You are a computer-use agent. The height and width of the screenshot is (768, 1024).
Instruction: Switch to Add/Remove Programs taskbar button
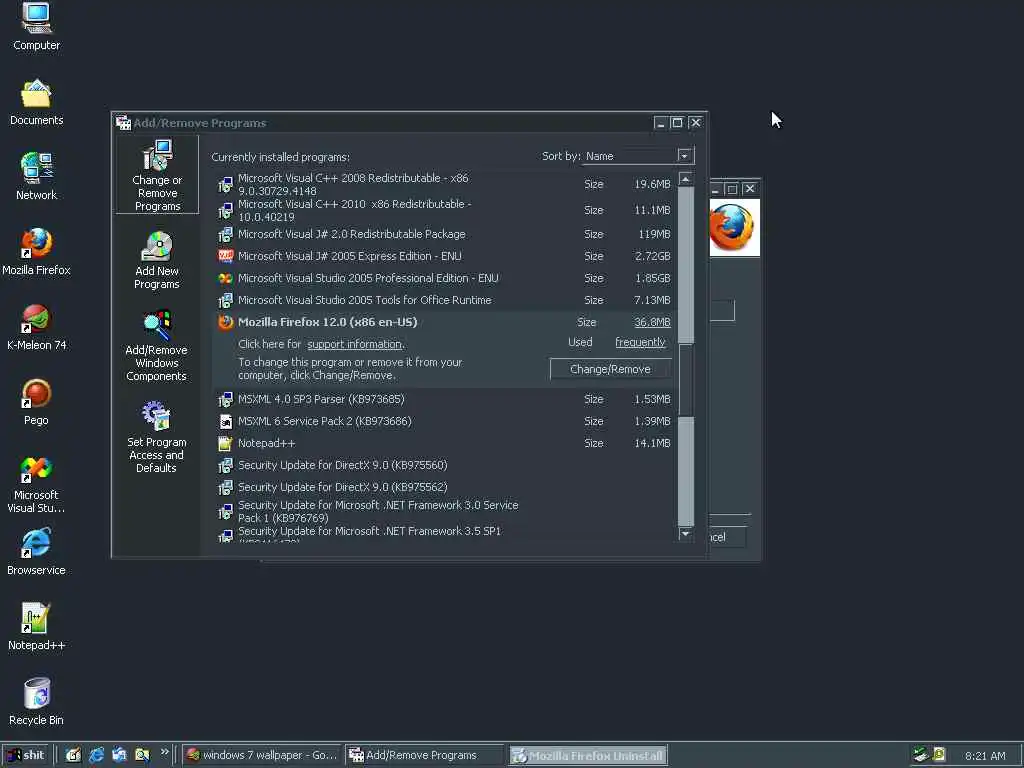(424, 755)
